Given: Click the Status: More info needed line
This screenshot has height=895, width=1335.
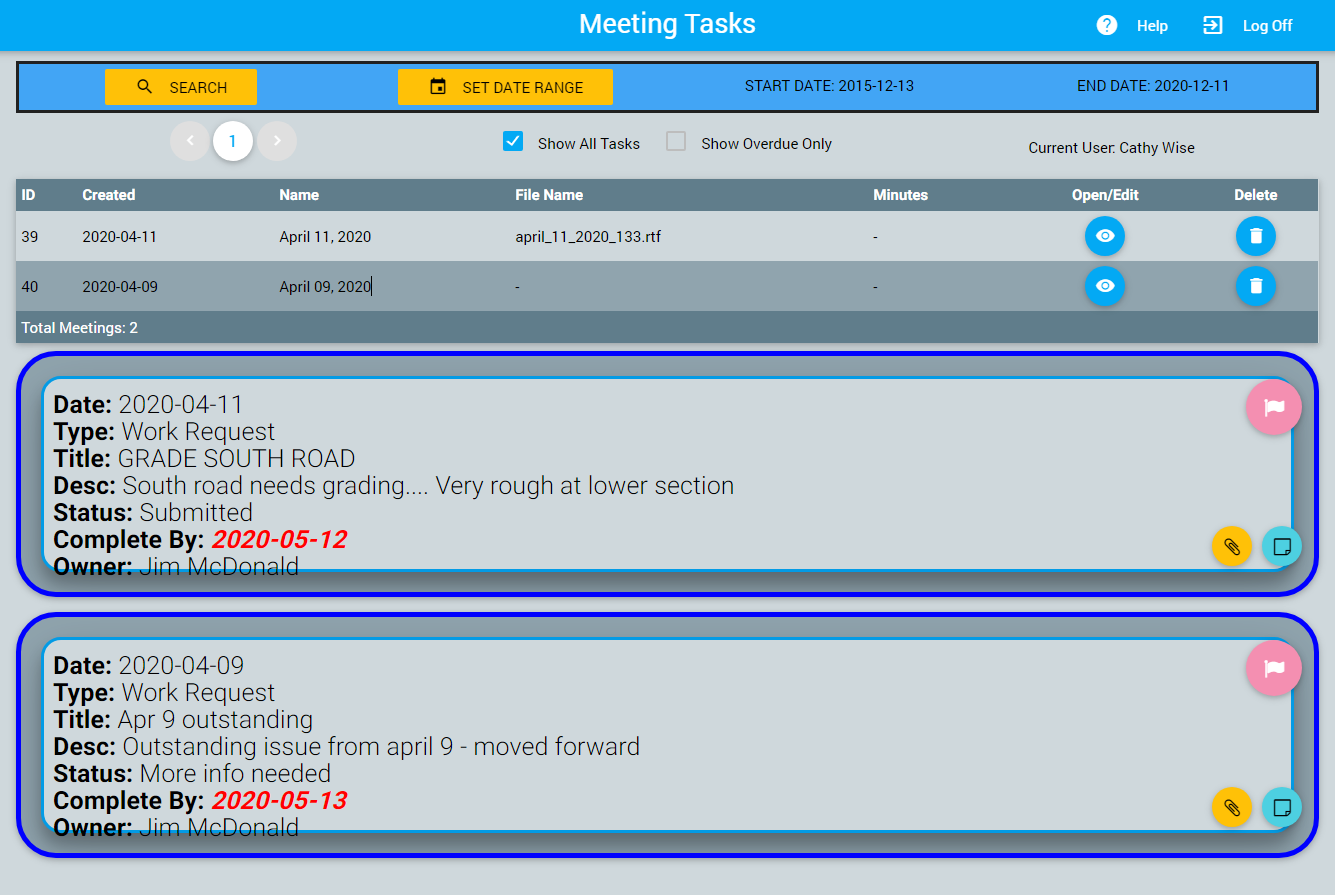Looking at the screenshot, I should tap(192, 774).
